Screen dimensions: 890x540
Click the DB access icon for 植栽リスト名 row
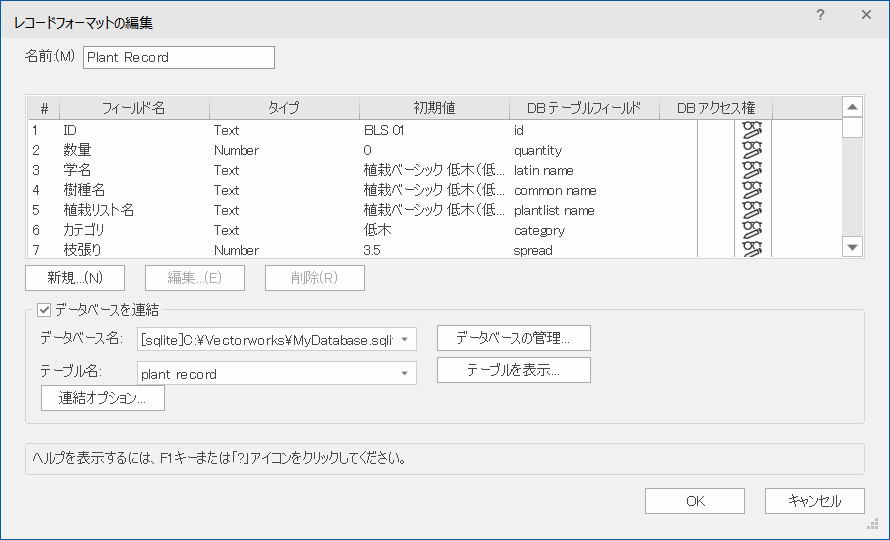(x=752, y=210)
